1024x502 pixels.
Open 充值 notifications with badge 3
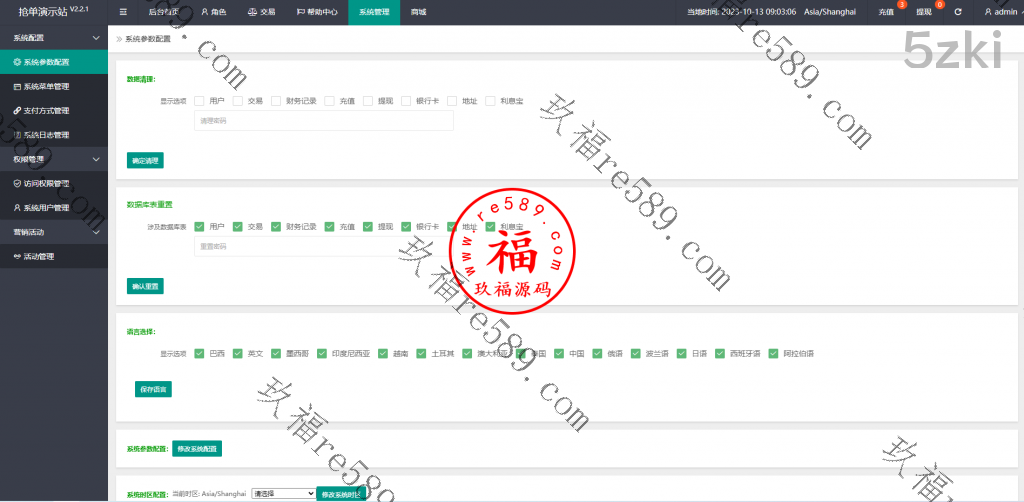886,12
